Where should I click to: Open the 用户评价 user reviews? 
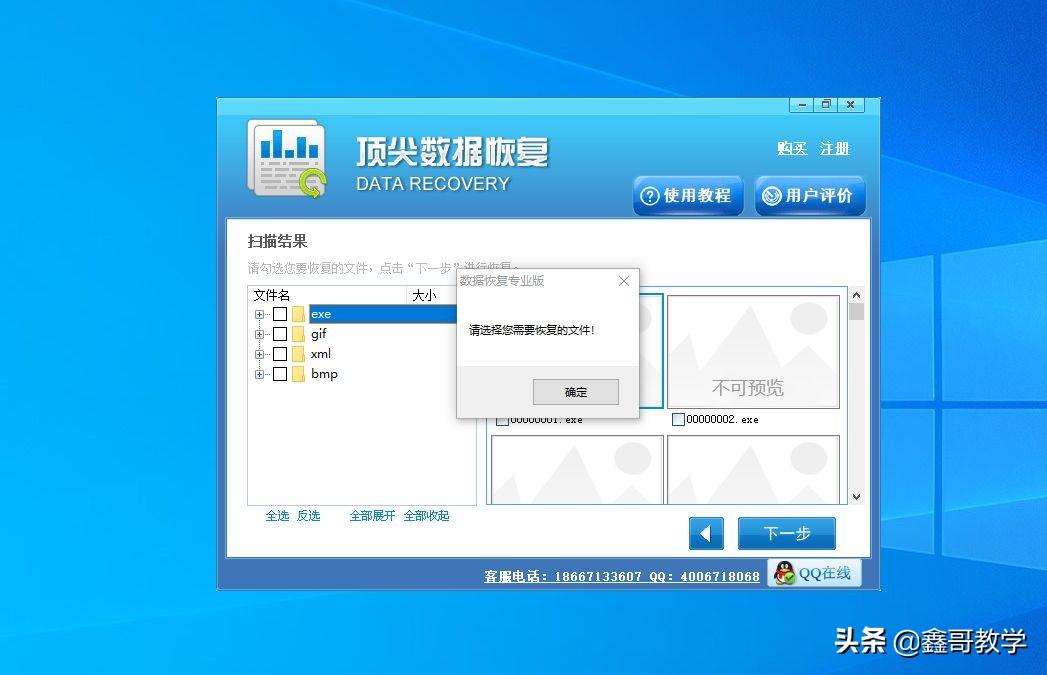(x=810, y=196)
